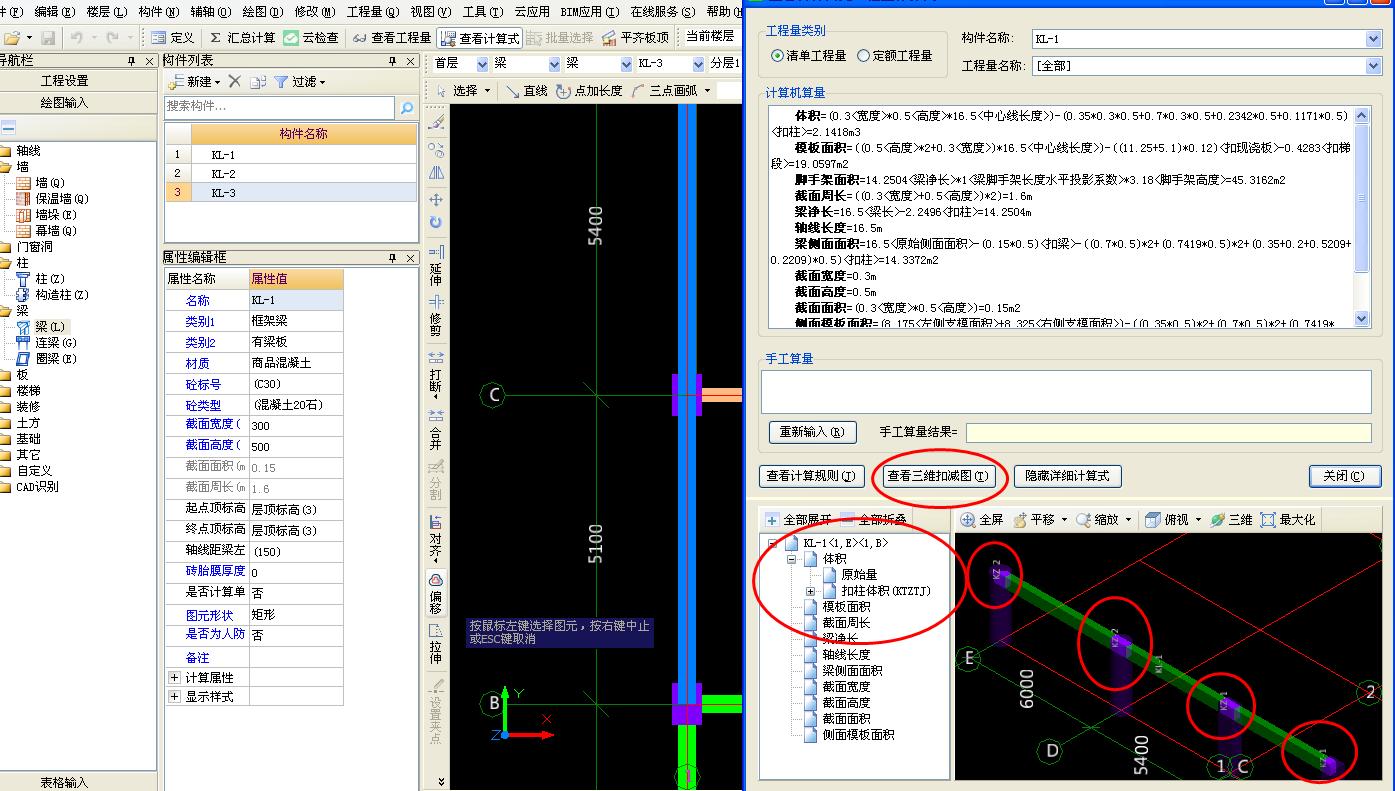Select 模板面积 item in result tree
The height and width of the screenshot is (791, 1395).
pos(846,607)
